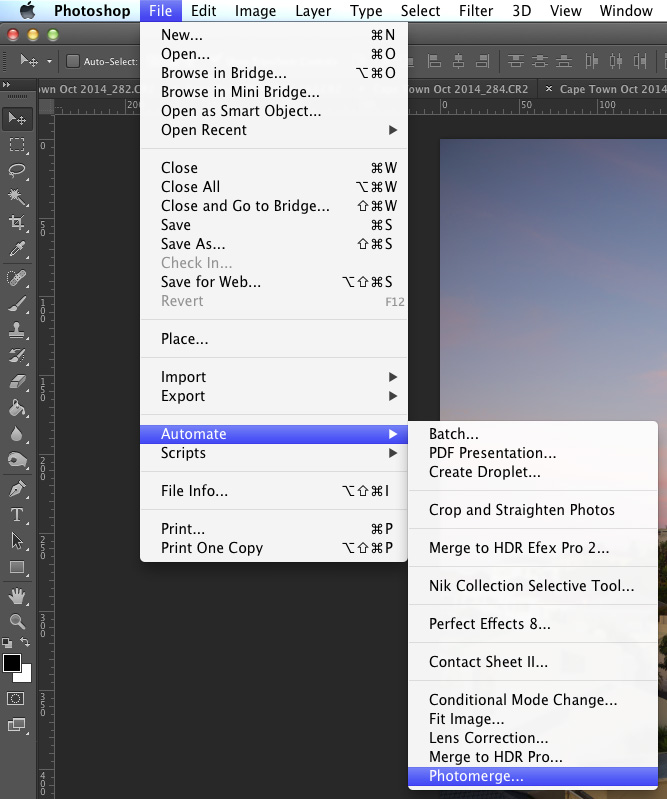This screenshot has height=799, width=667.
Task: Select the Blur tool
Action: tap(17, 434)
